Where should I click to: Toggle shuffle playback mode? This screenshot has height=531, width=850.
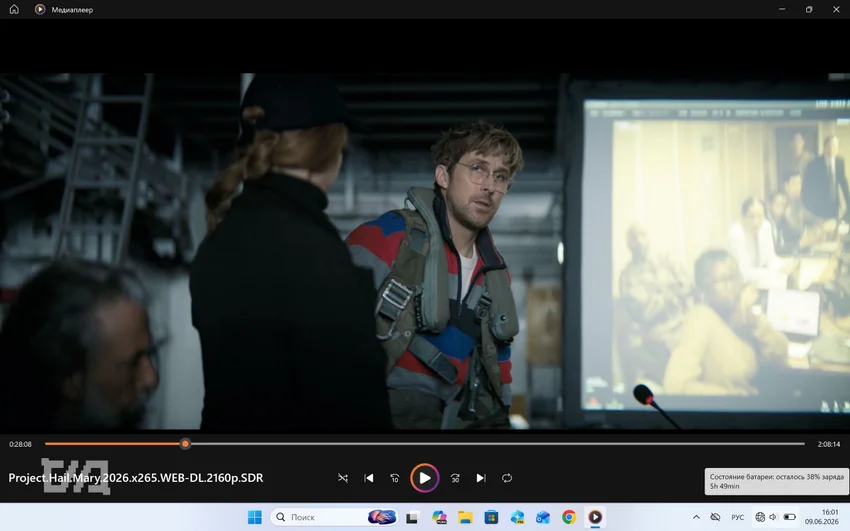click(343, 478)
